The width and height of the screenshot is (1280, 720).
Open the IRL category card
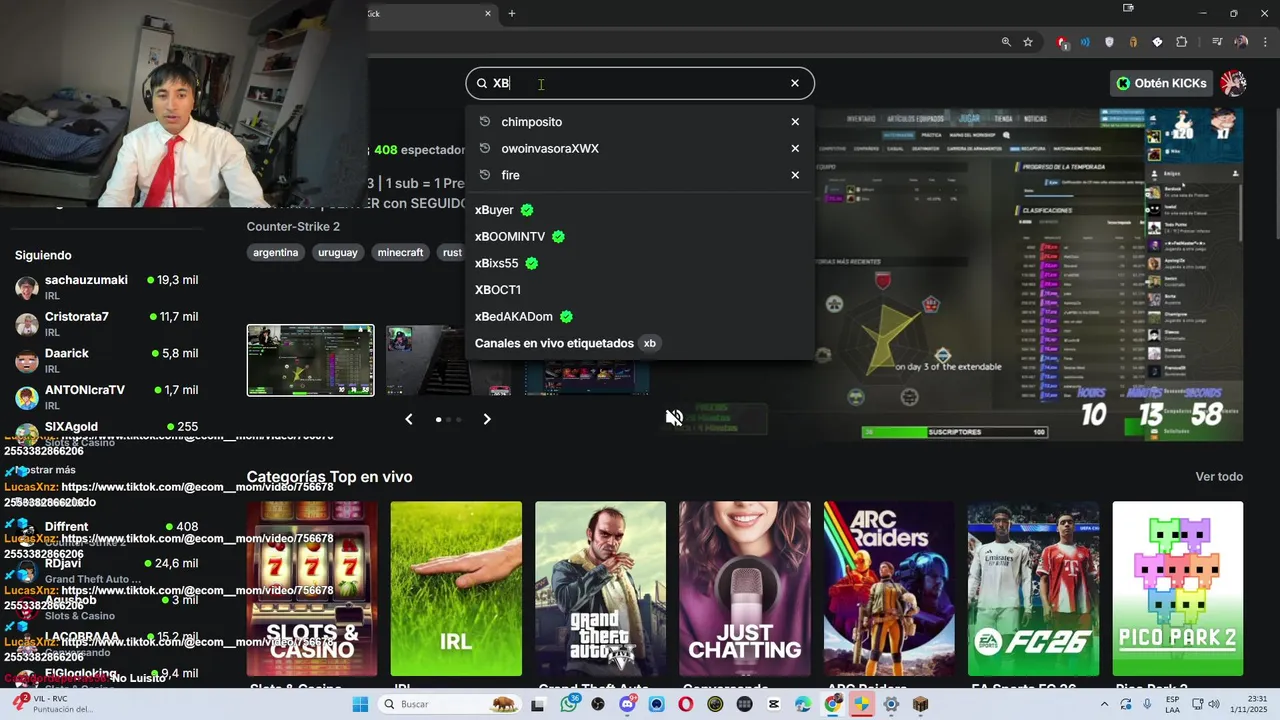click(x=456, y=589)
